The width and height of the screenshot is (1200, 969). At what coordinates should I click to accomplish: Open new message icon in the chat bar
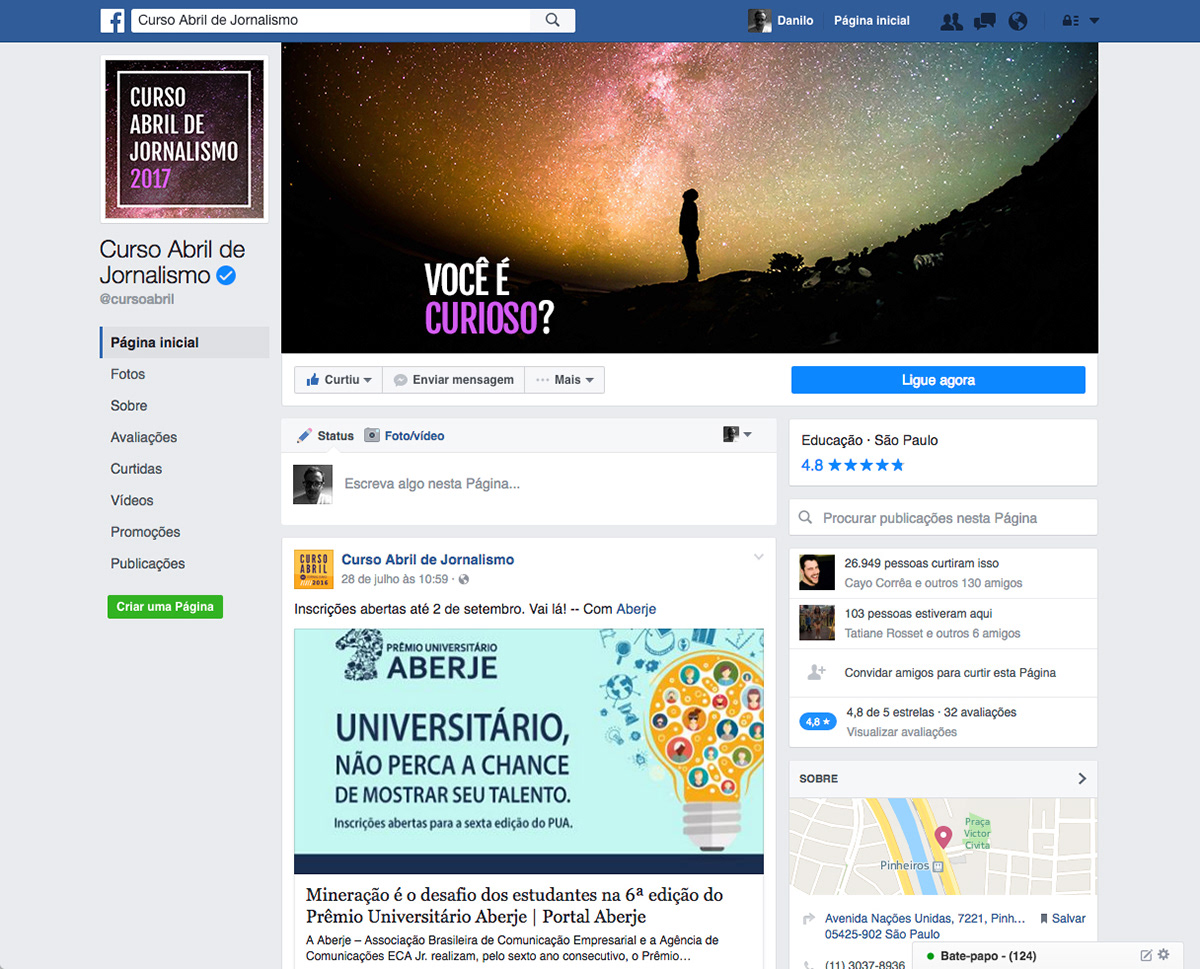tap(1146, 955)
